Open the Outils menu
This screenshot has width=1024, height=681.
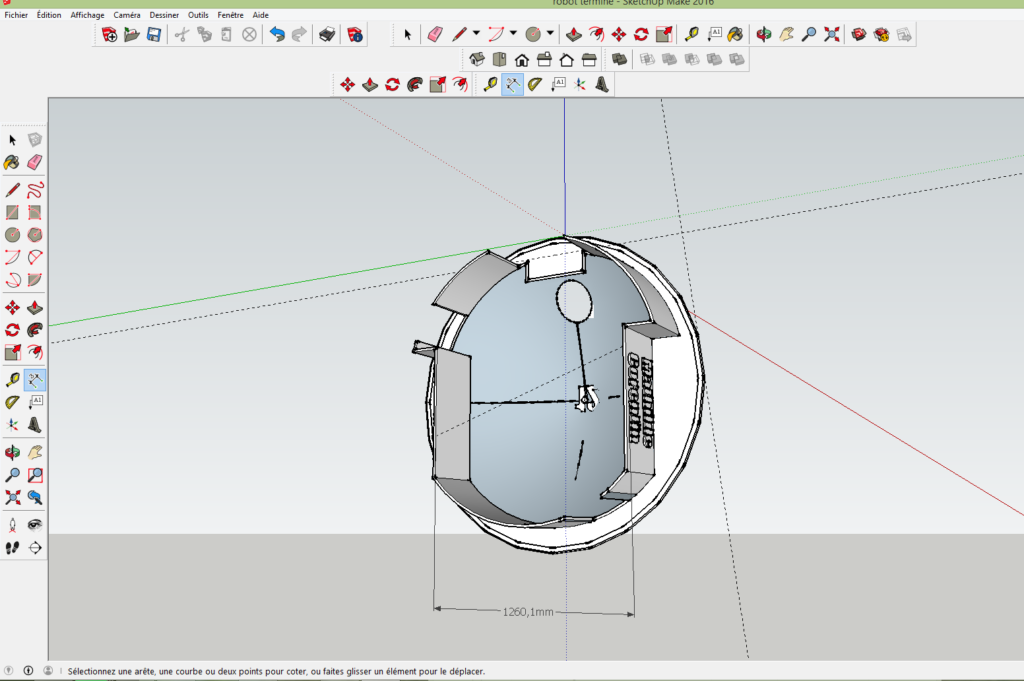[x=198, y=15]
